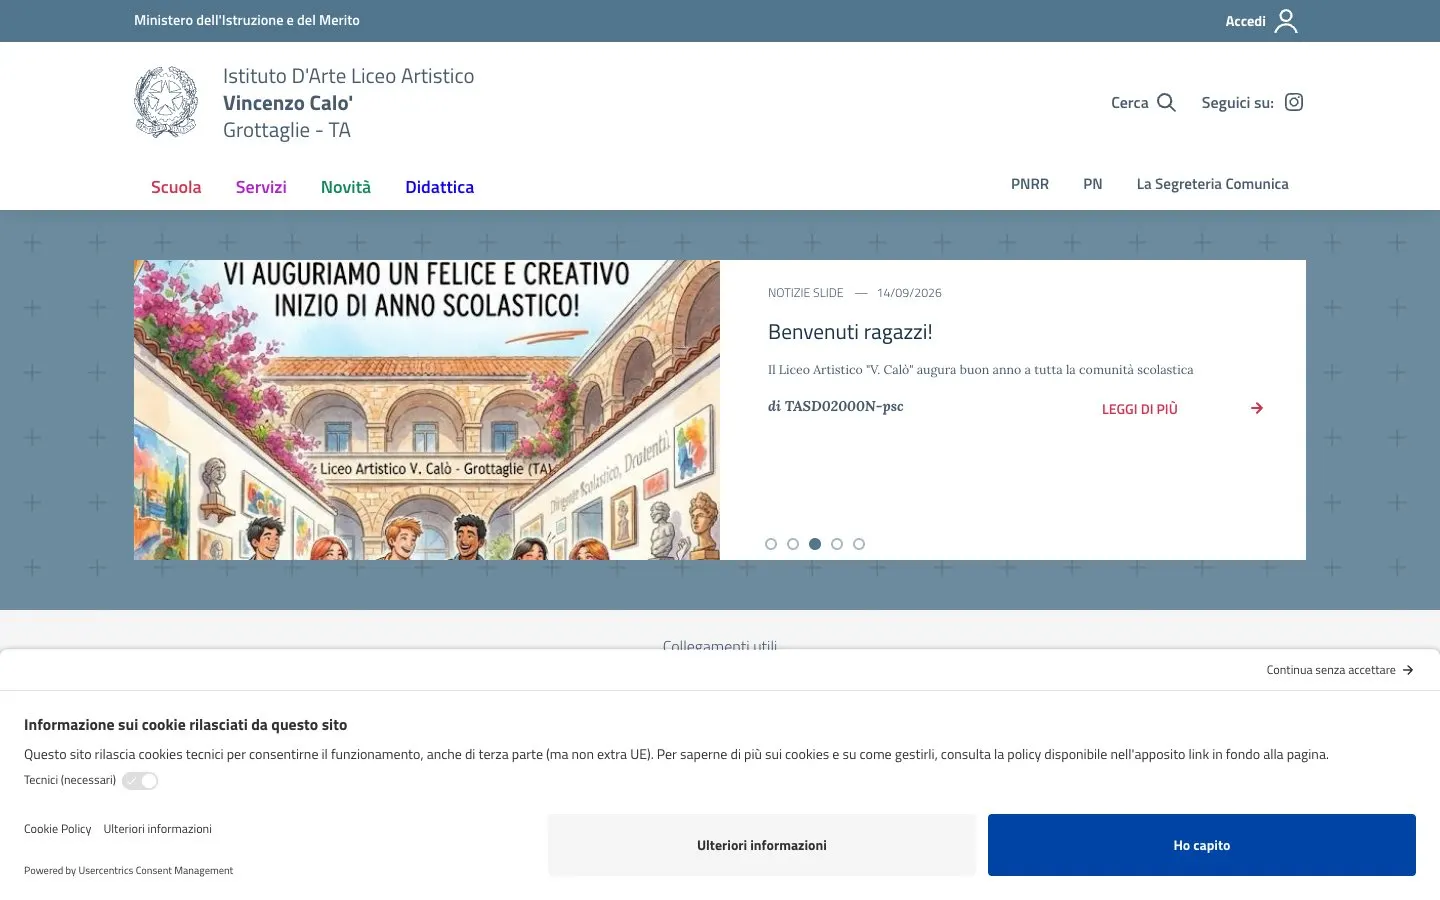Open La Segreteria Comunica page
1440x900 pixels.
tap(1212, 184)
